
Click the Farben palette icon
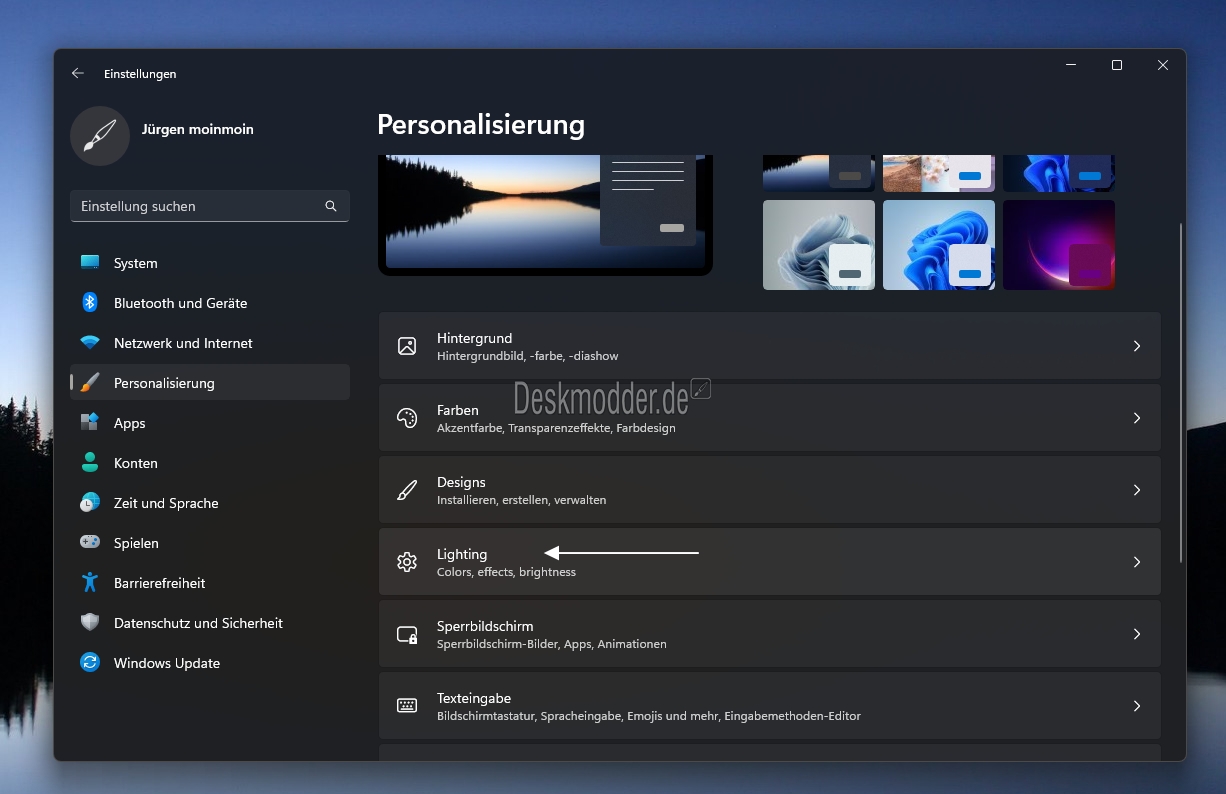tap(407, 418)
